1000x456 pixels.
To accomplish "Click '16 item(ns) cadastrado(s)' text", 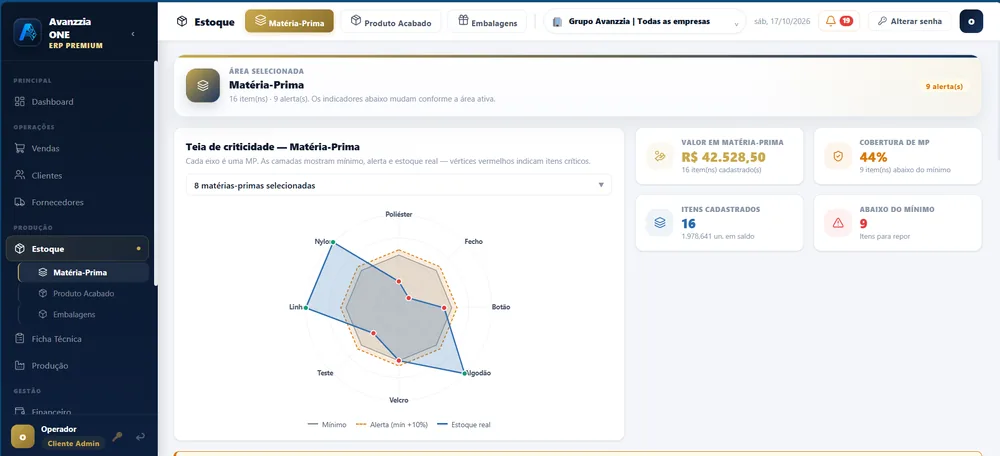I will pyautogui.click(x=721, y=170).
